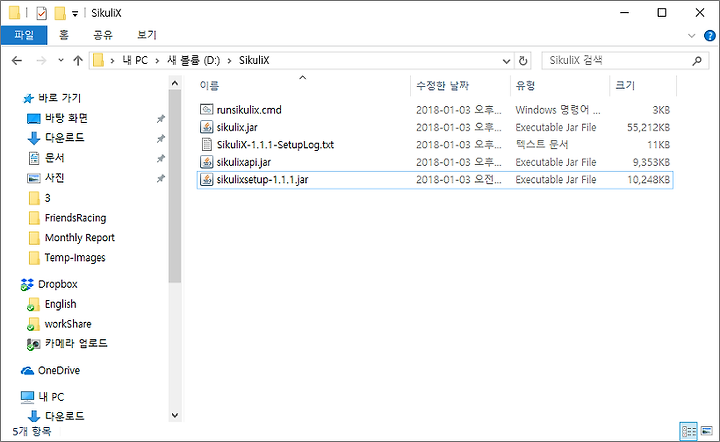
Task: Expand the ribbon with the chevron
Action: pos(692,35)
